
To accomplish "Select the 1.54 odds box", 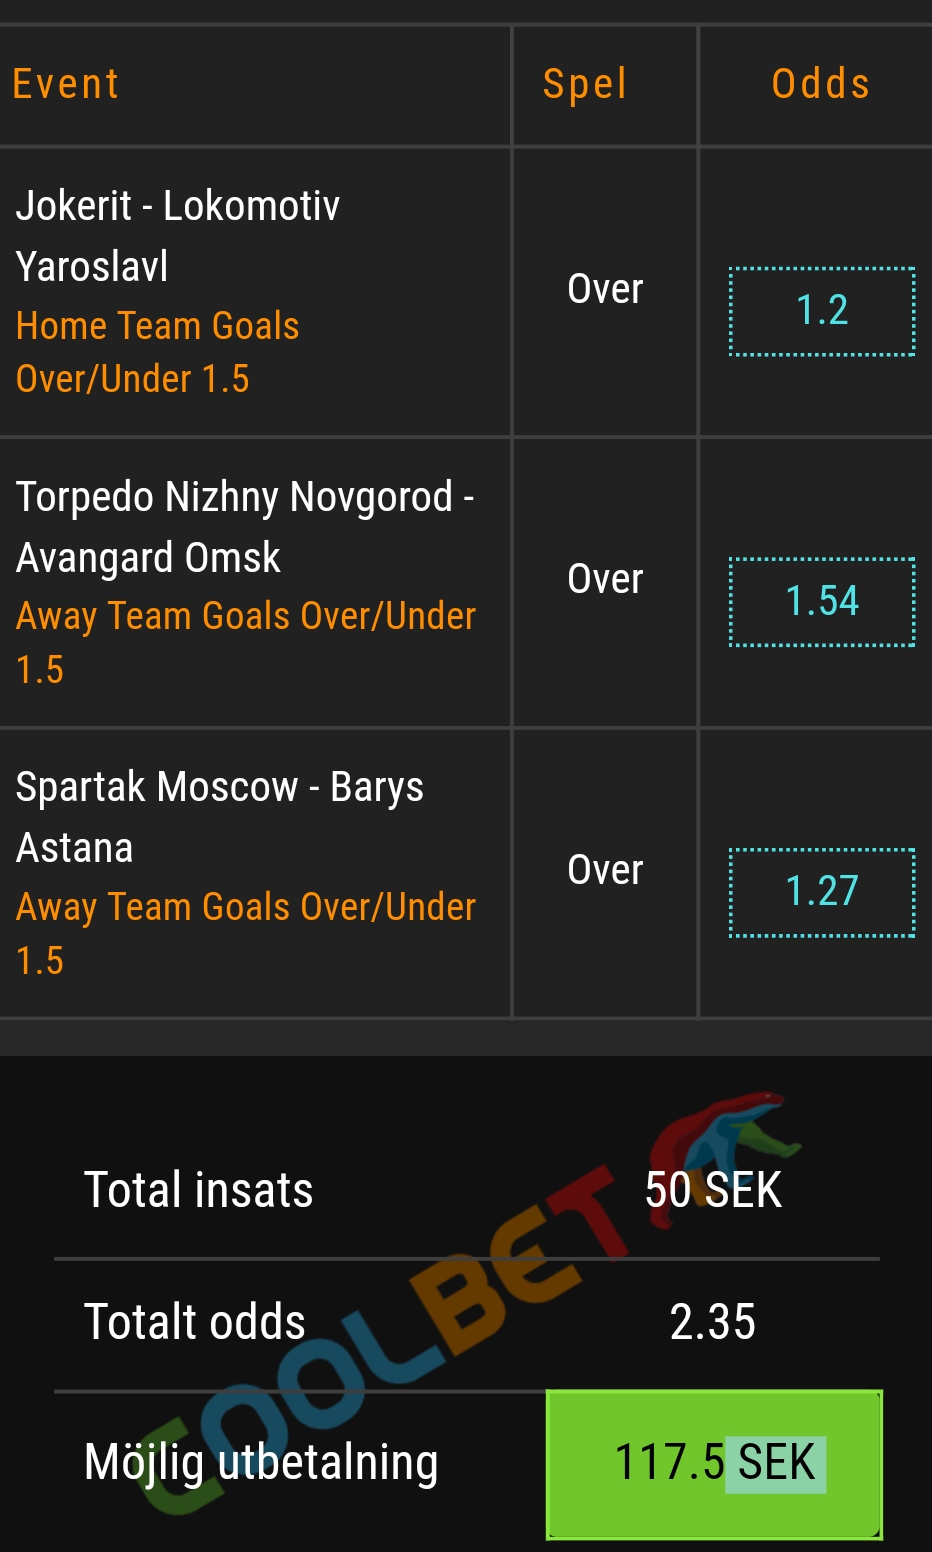I will [822, 602].
